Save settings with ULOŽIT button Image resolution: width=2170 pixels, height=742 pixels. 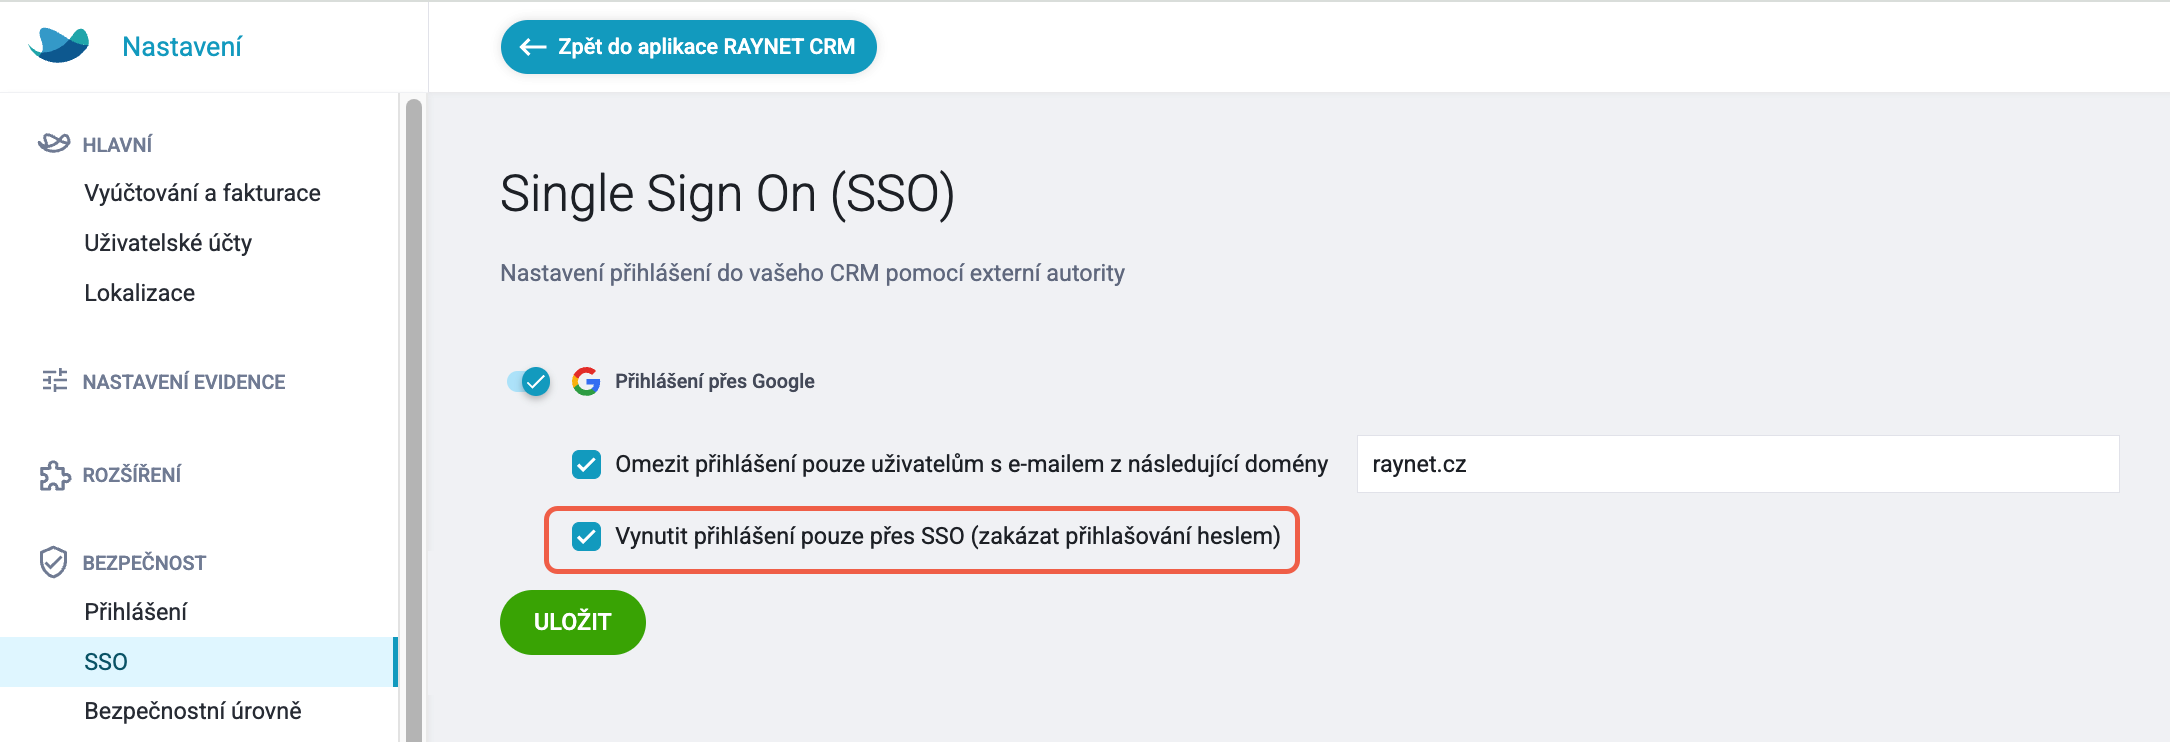click(x=573, y=622)
